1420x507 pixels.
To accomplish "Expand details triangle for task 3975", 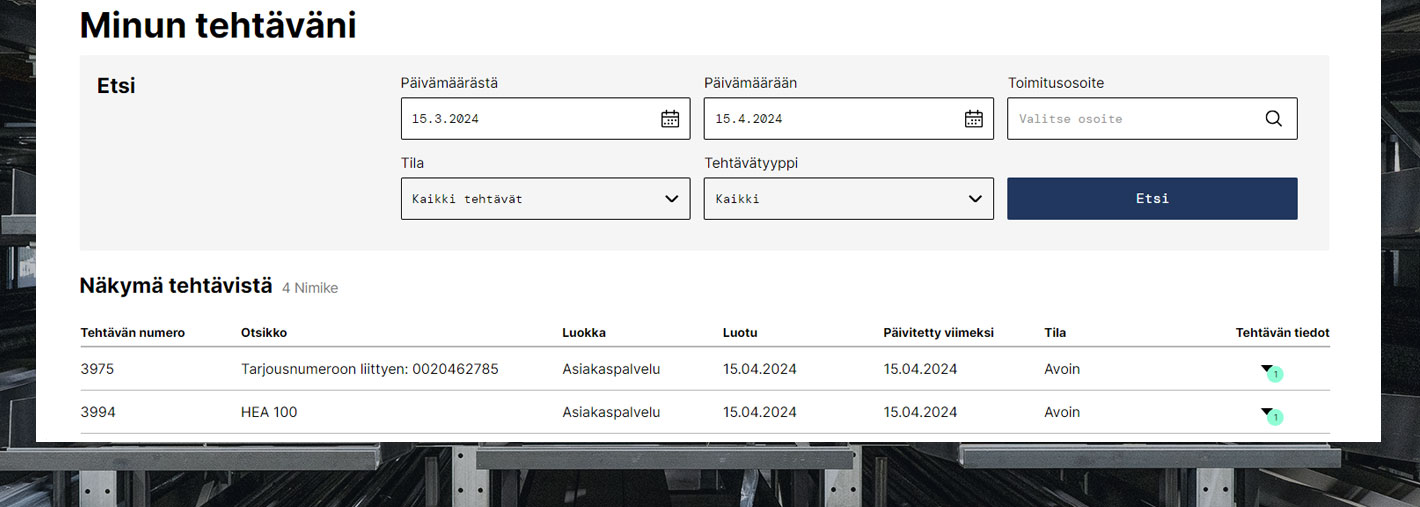I will pos(1266,368).
